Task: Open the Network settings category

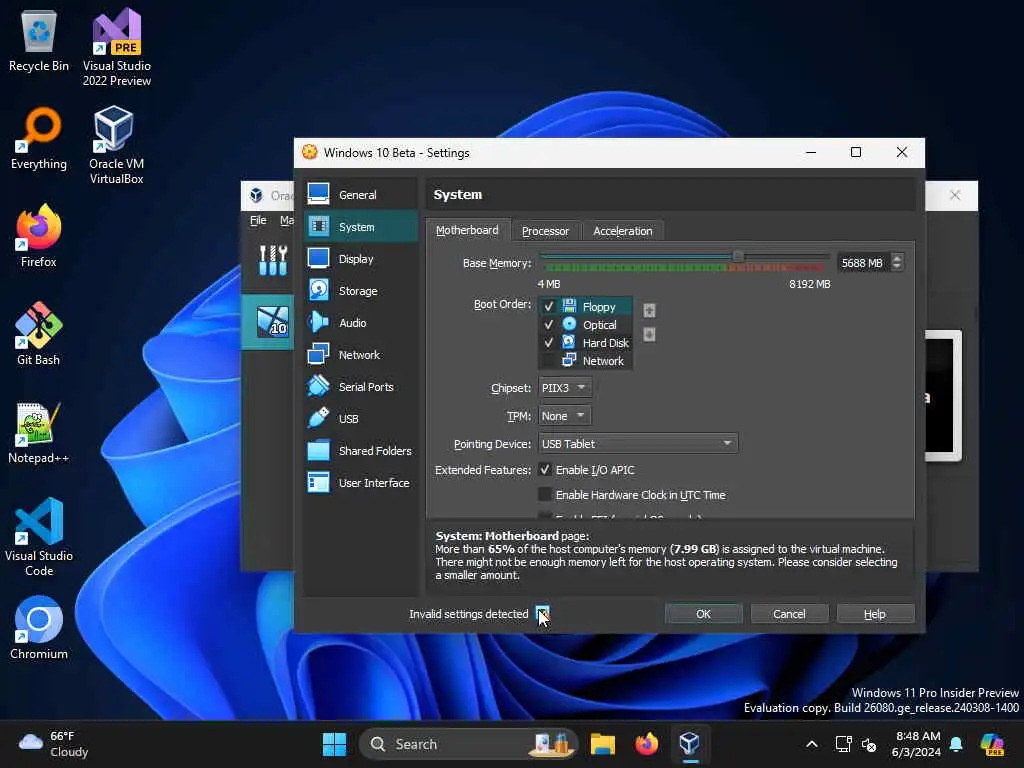Action: pyautogui.click(x=360, y=355)
